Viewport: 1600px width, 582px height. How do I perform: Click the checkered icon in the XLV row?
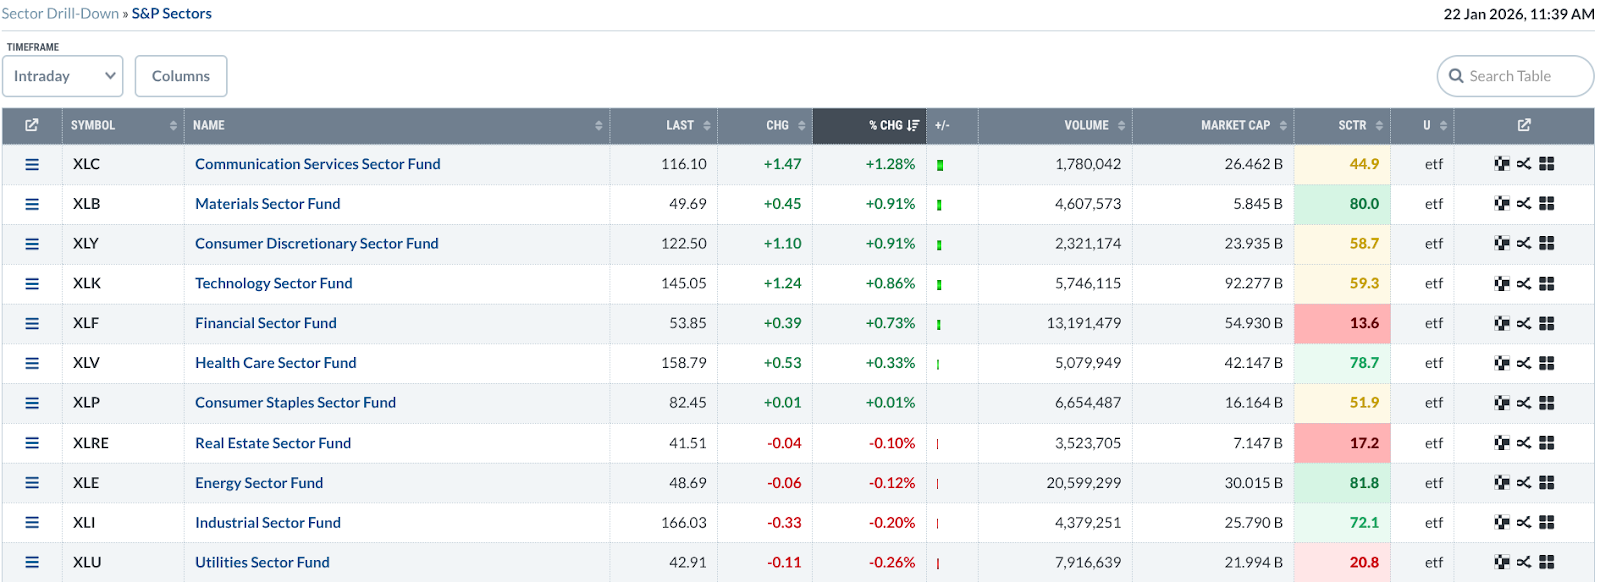(x=1501, y=363)
